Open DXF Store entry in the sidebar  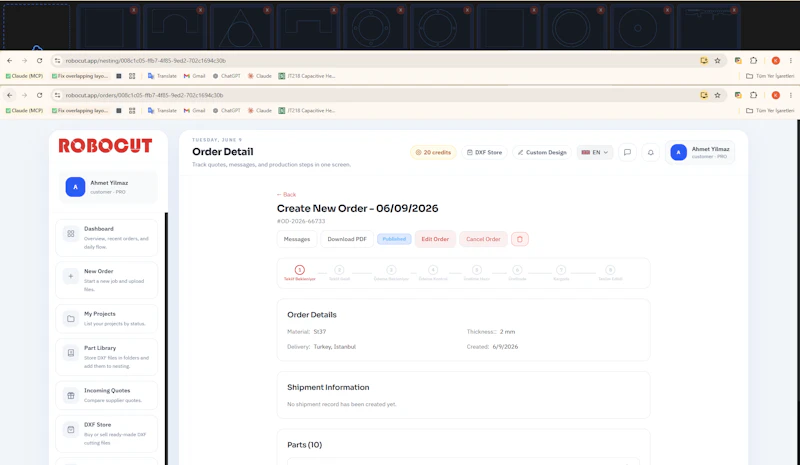pos(107,433)
